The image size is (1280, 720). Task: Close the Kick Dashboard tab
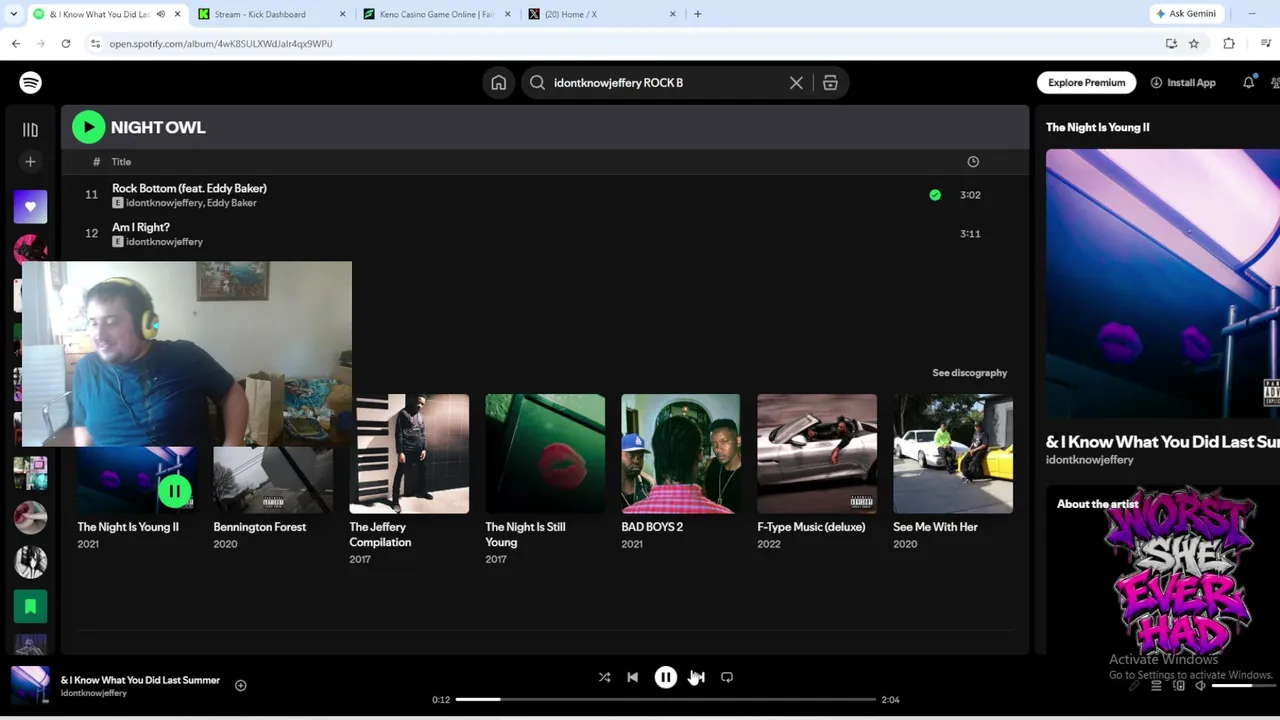coord(342,14)
